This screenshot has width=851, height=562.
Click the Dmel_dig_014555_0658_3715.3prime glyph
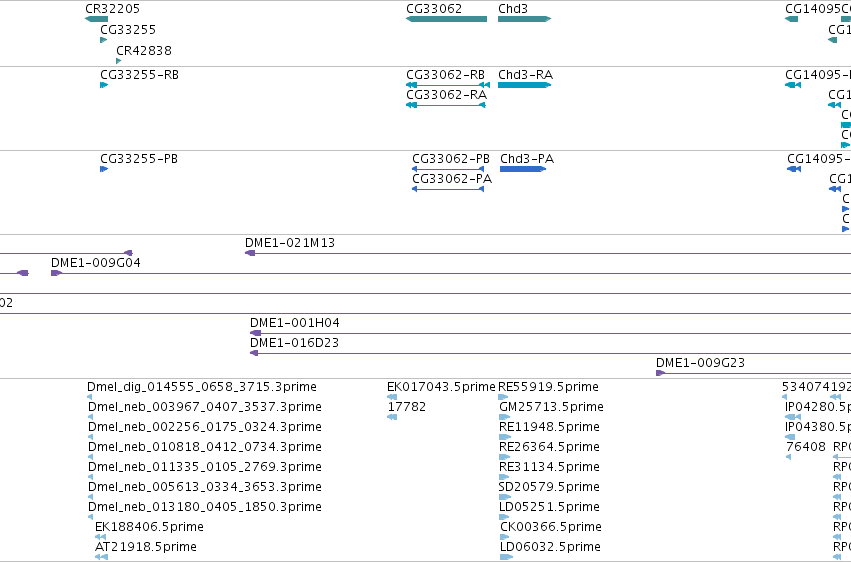(x=90, y=397)
